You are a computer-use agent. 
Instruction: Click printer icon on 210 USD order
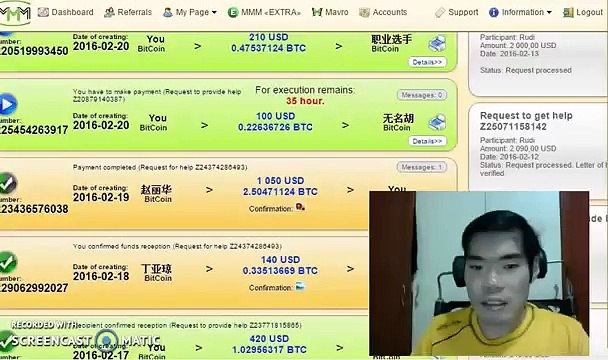[x=437, y=43]
